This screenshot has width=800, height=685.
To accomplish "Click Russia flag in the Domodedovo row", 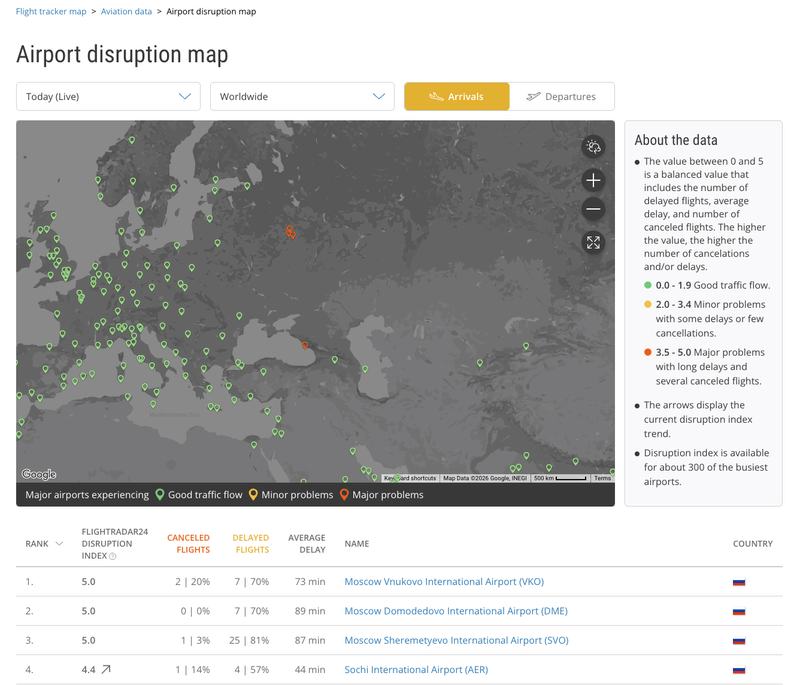I will click(739, 611).
